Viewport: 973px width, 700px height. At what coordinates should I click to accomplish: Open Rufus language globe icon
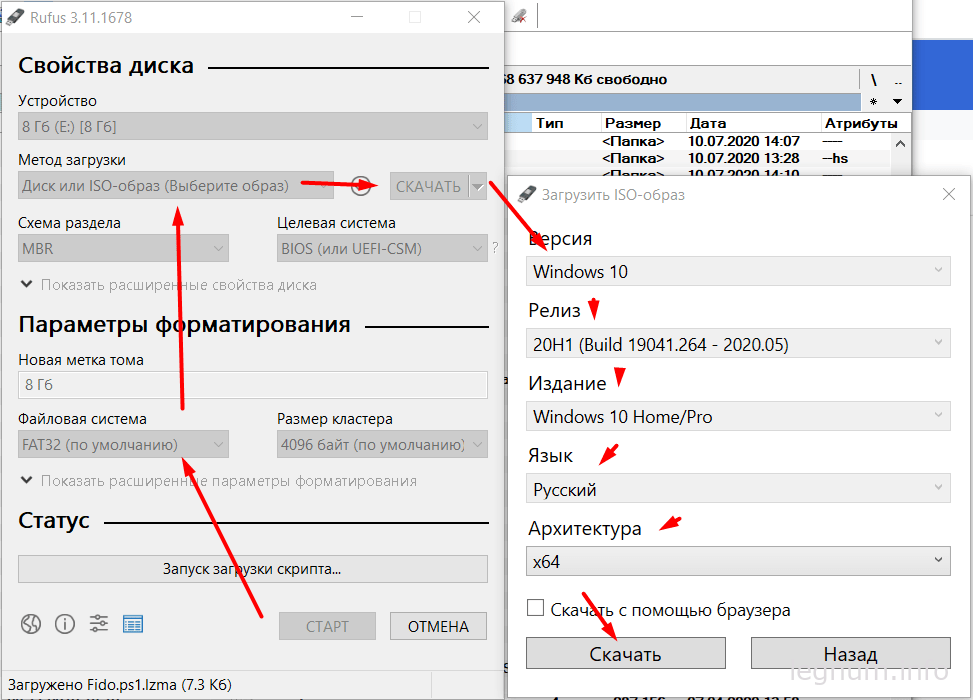click(31, 624)
